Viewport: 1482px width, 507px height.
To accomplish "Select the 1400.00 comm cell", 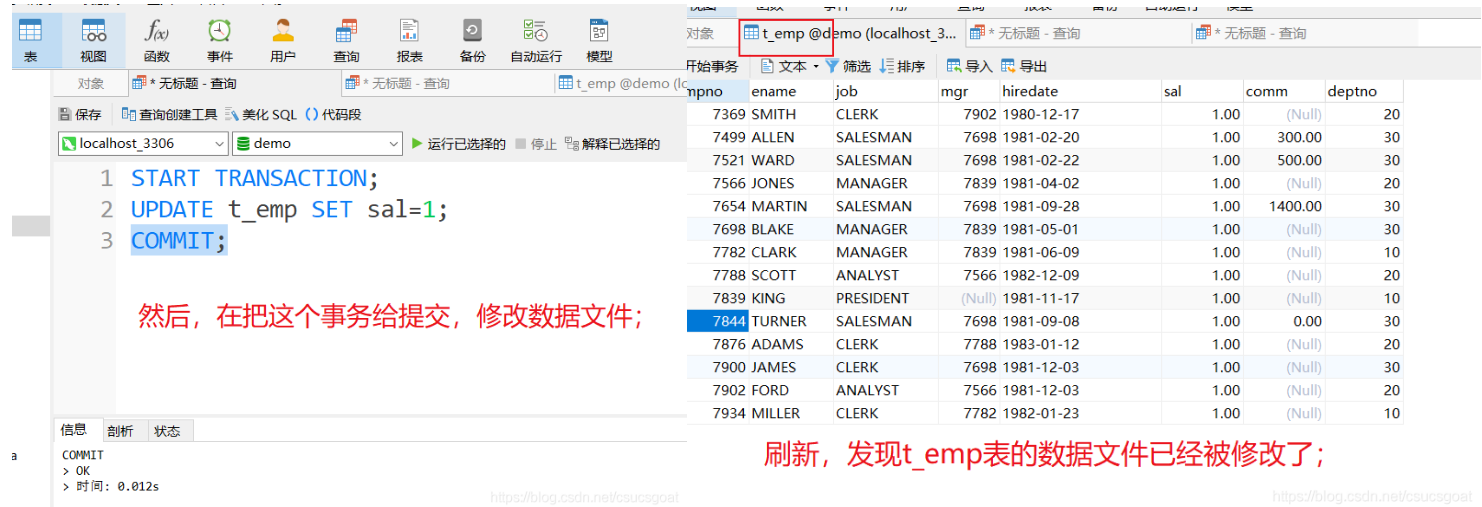I will point(1283,206).
